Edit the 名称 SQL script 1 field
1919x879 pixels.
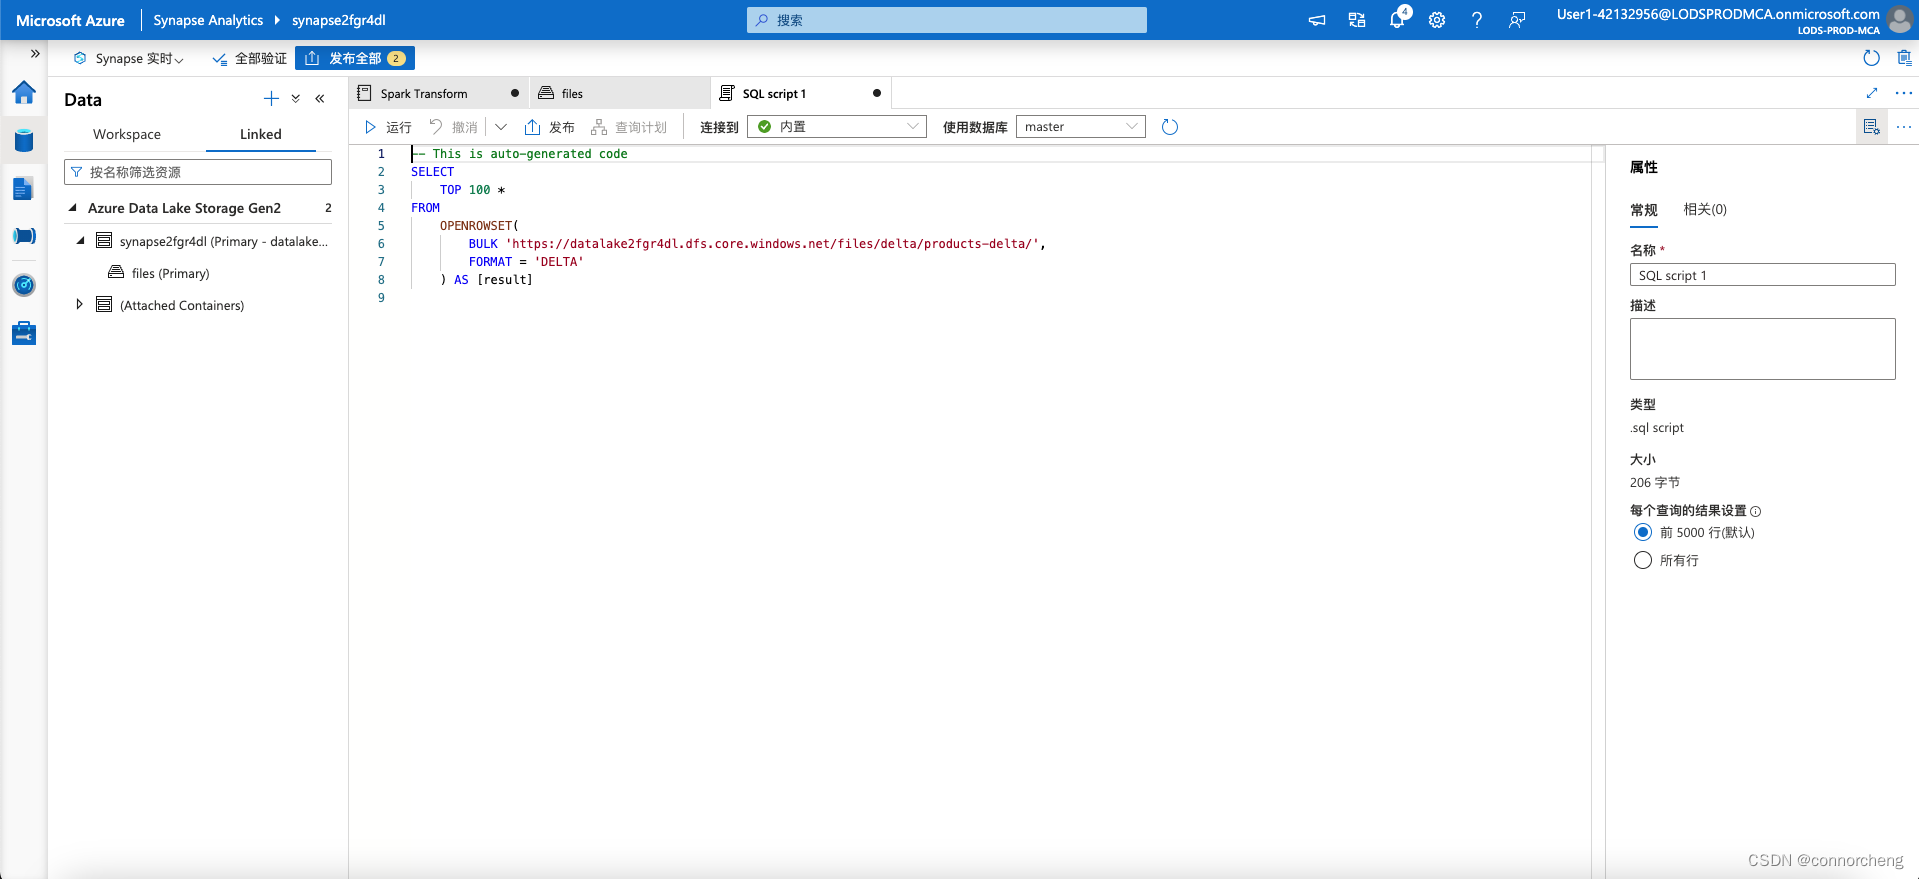coord(1763,275)
